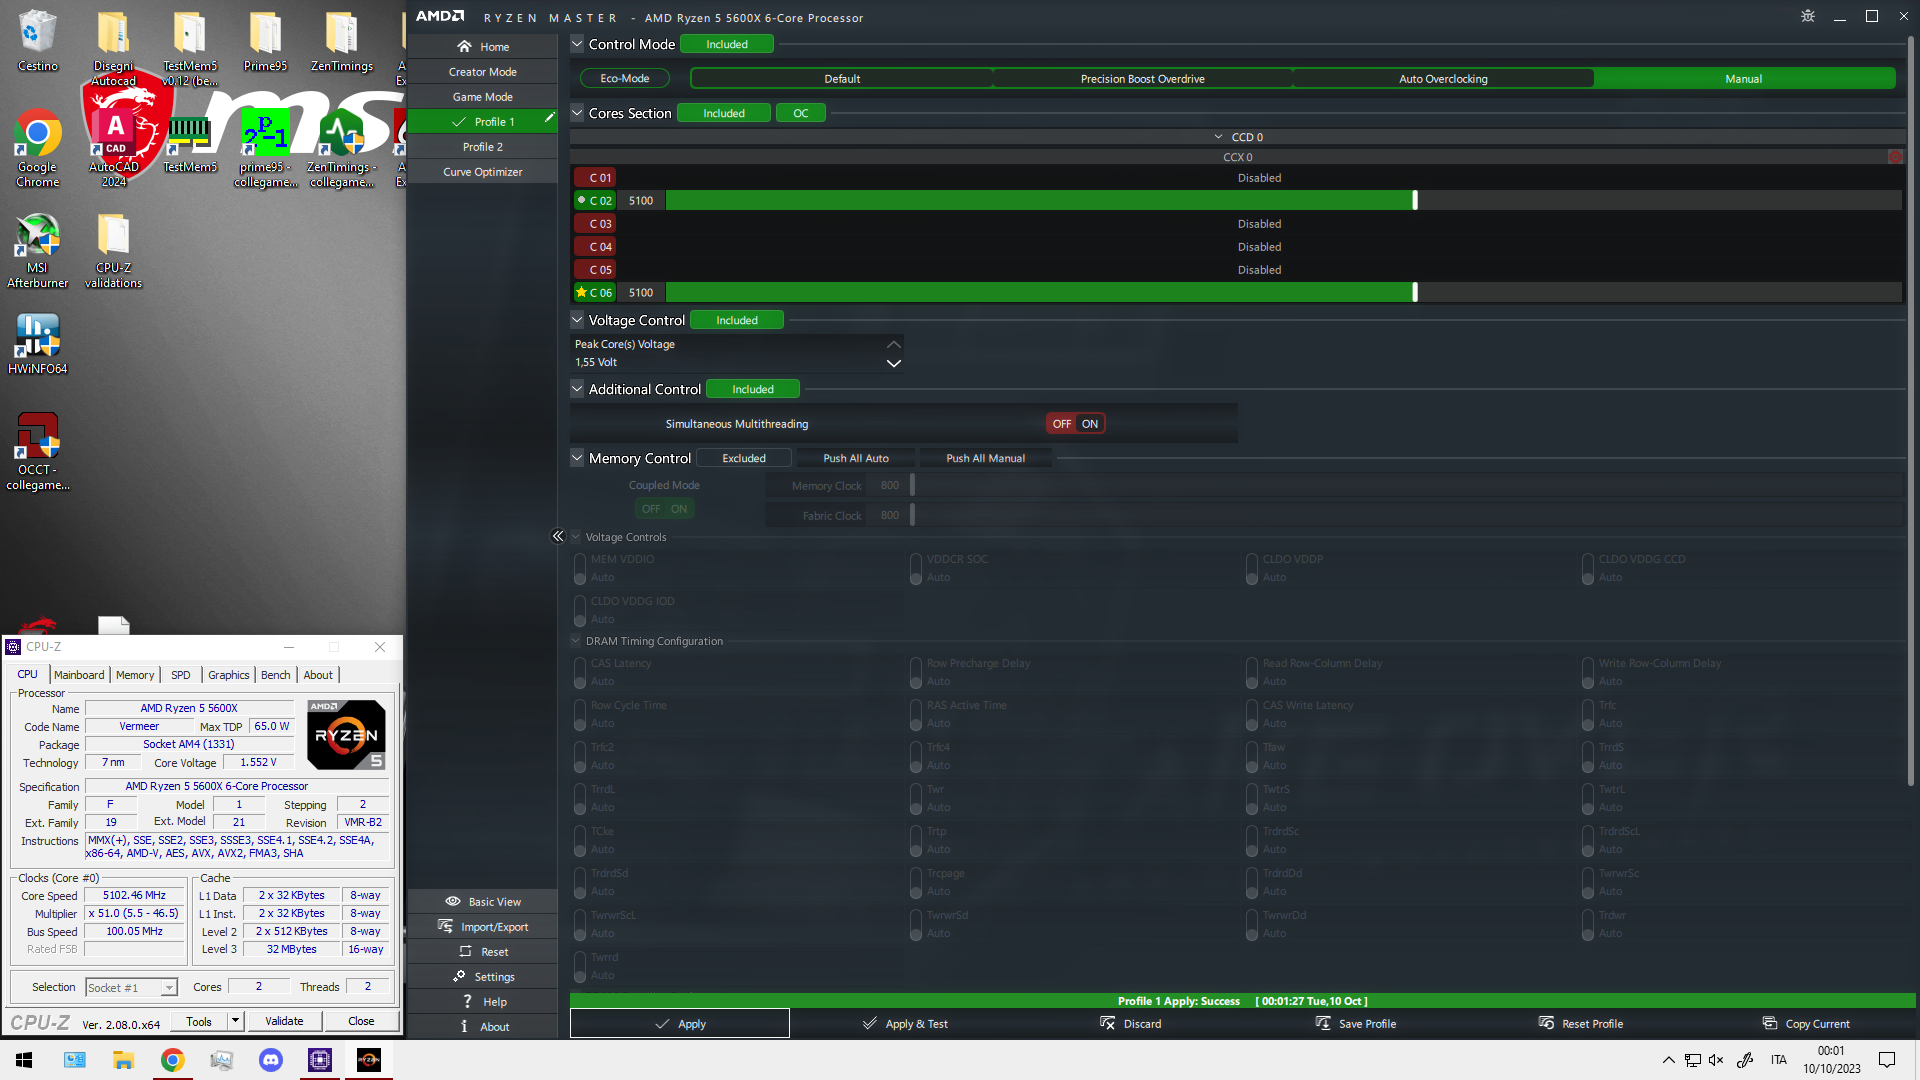
Task: Click Save Profile
Action: pos(1356,1023)
